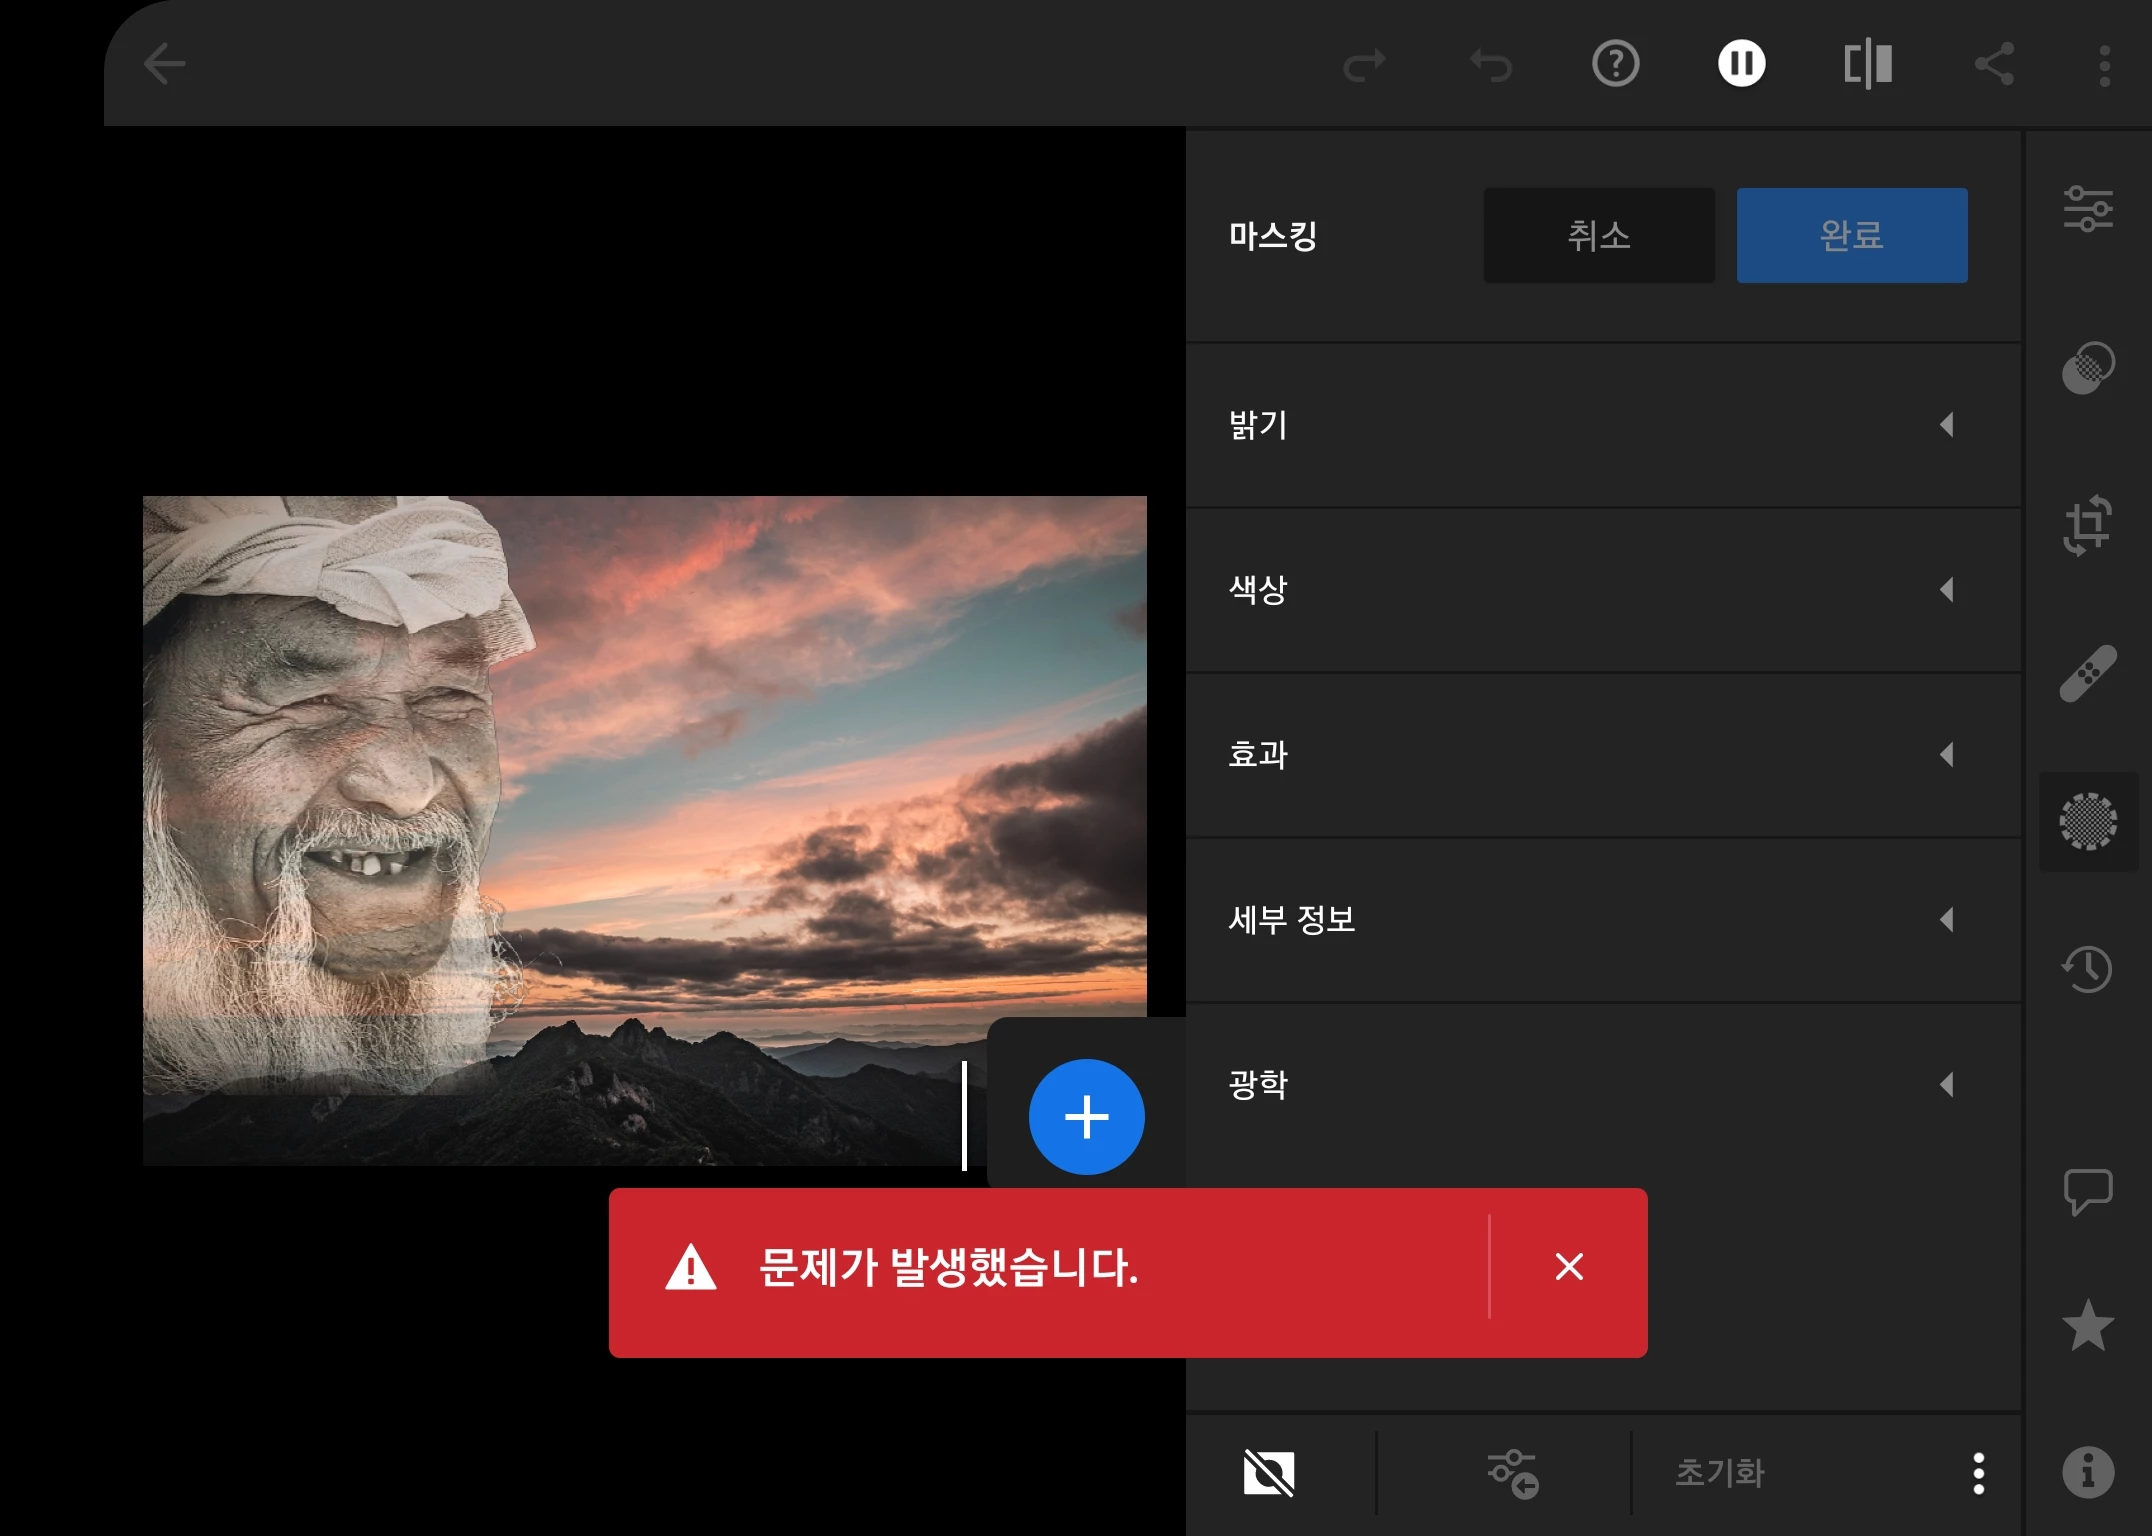This screenshot has height=1536, width=2152.
Task: Click the 취소 button
Action: tap(1598, 236)
